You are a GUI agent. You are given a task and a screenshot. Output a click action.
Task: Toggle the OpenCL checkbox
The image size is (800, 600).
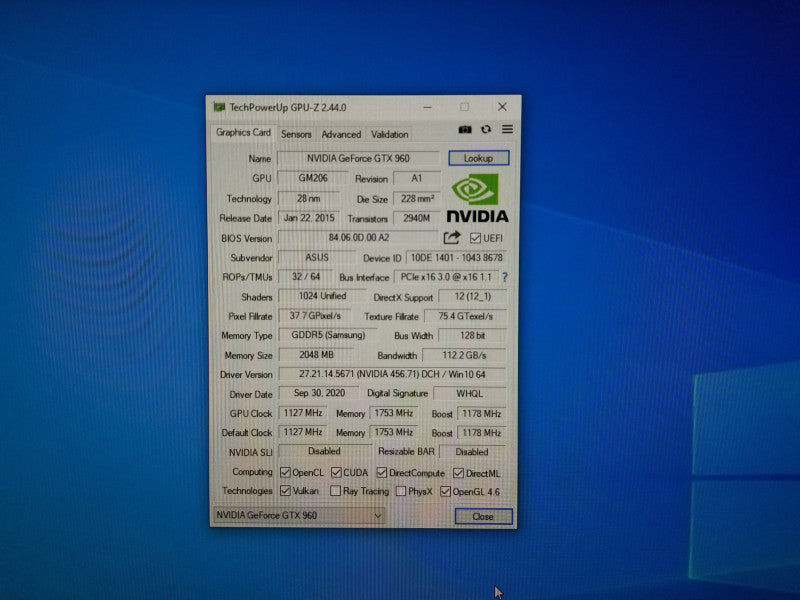coord(286,472)
